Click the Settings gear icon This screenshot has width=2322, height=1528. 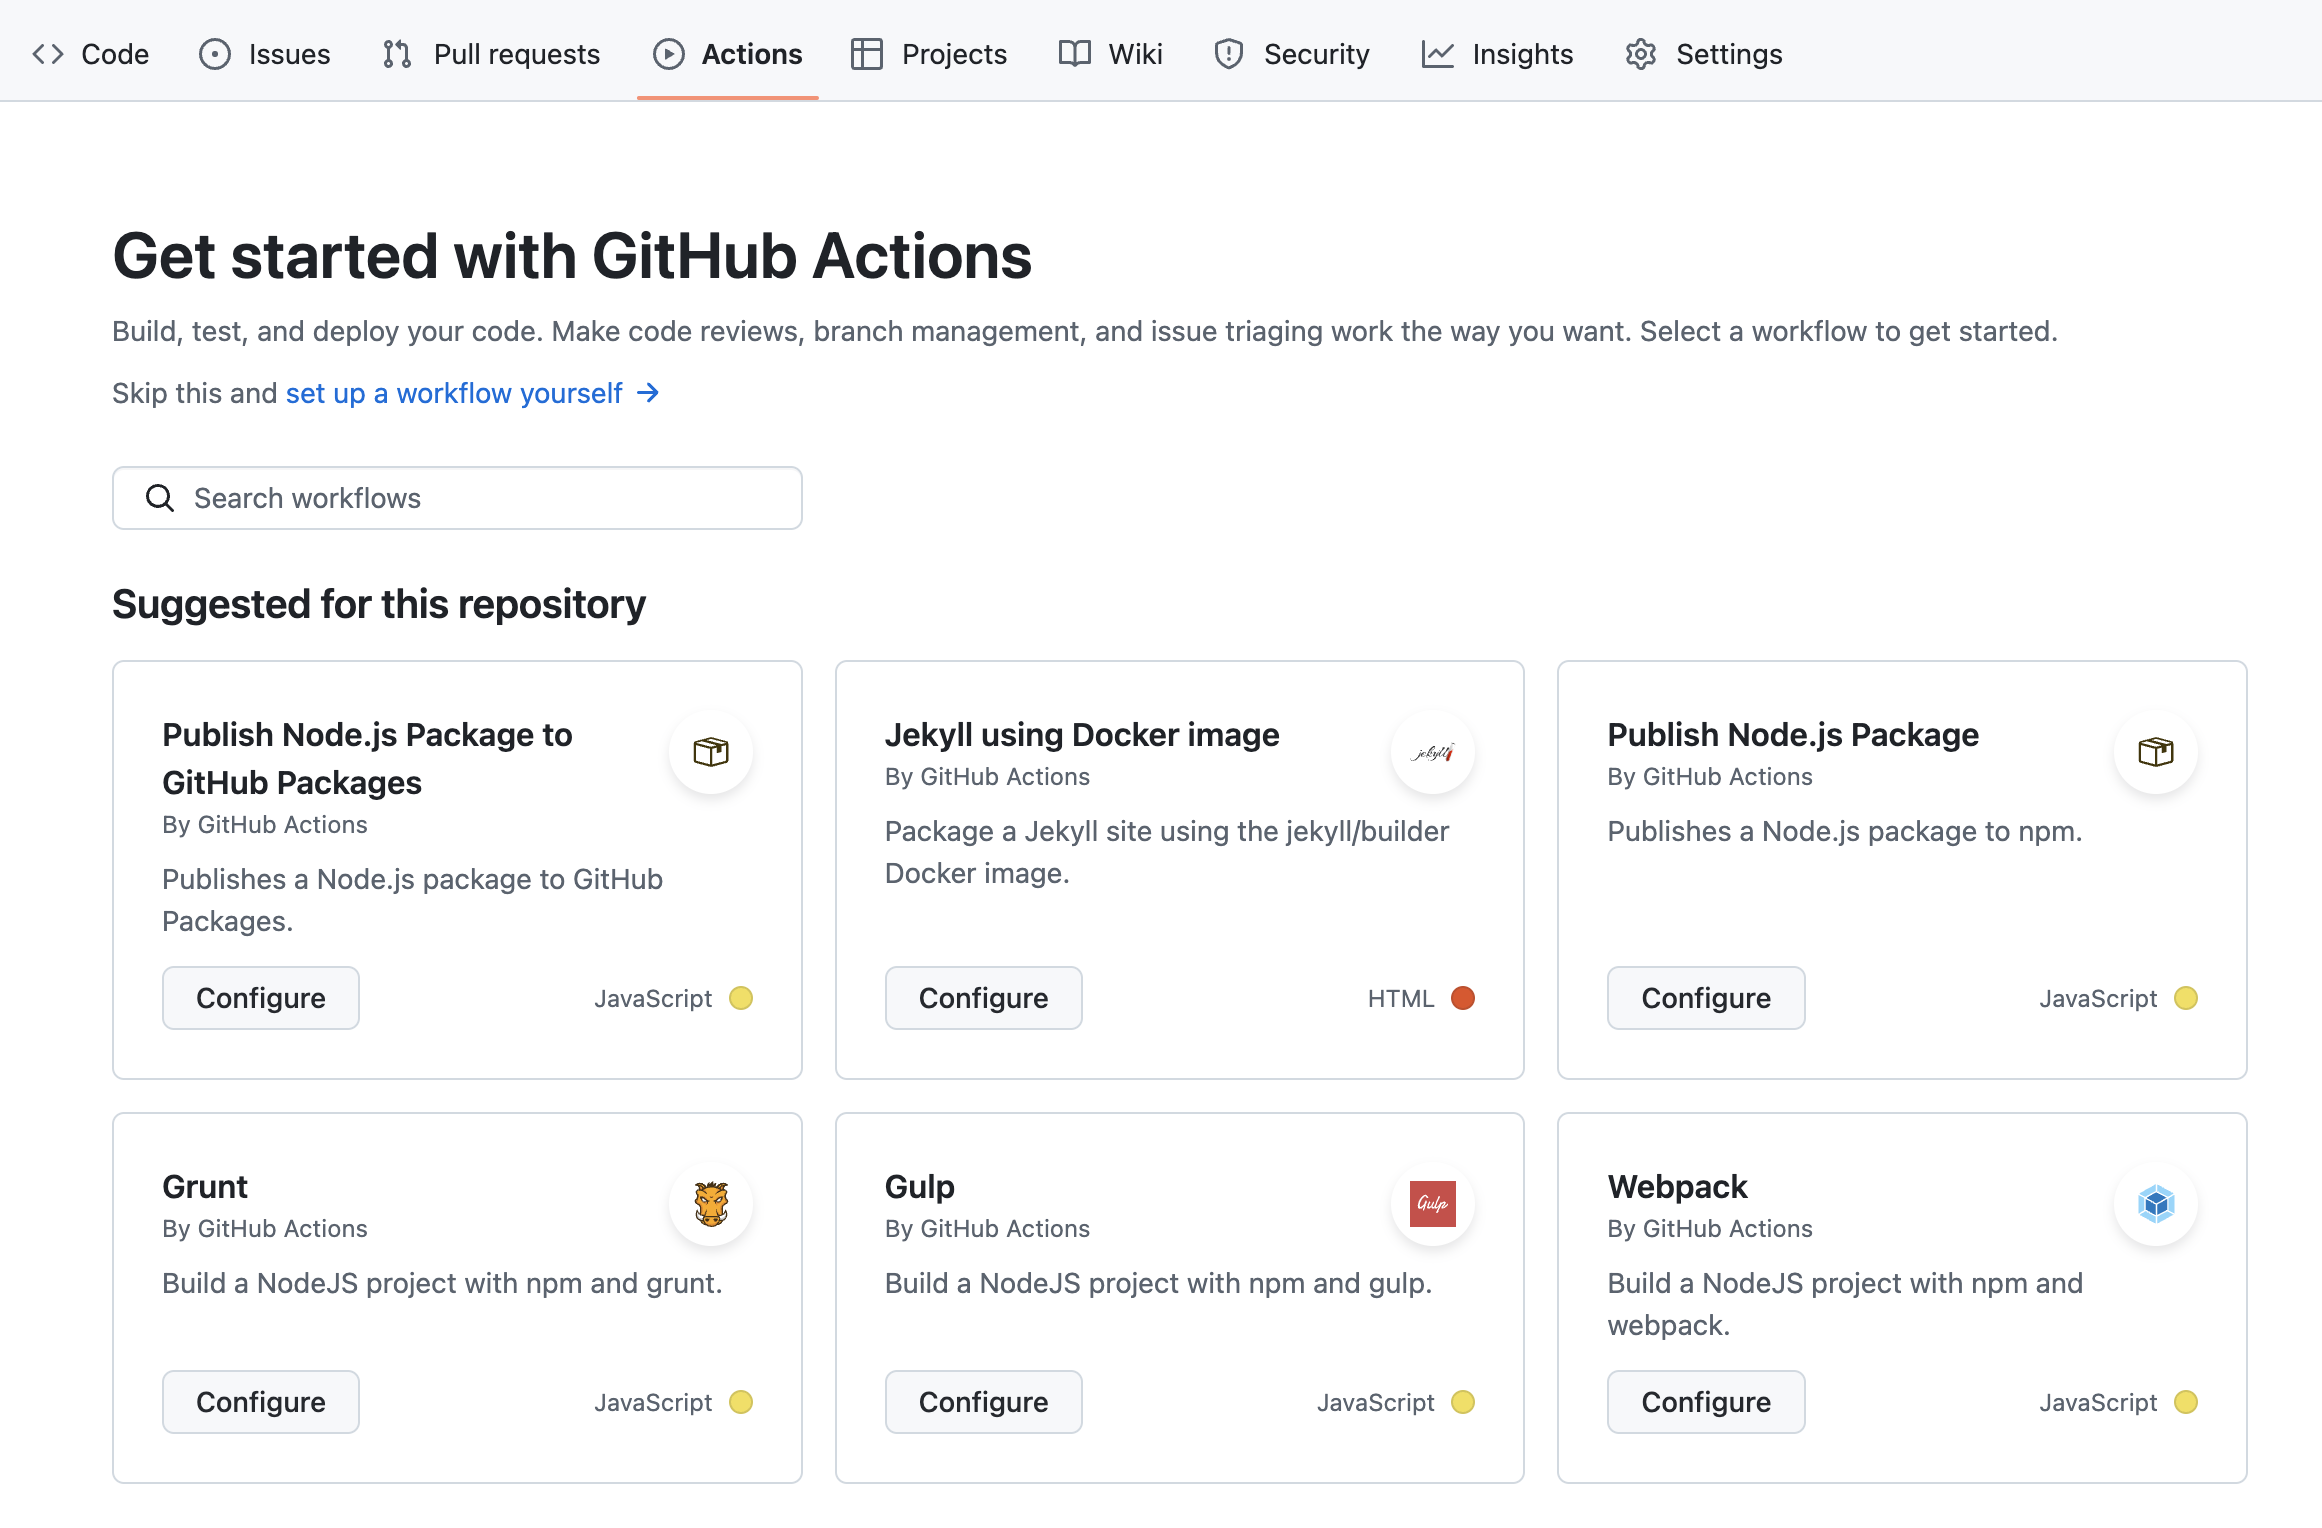point(1640,54)
